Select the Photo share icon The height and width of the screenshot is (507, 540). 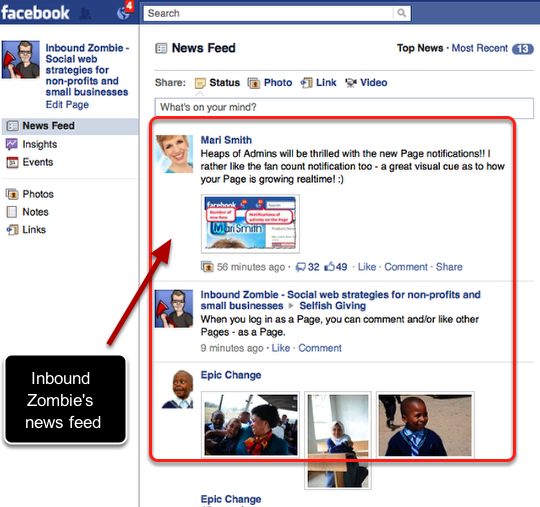point(254,83)
